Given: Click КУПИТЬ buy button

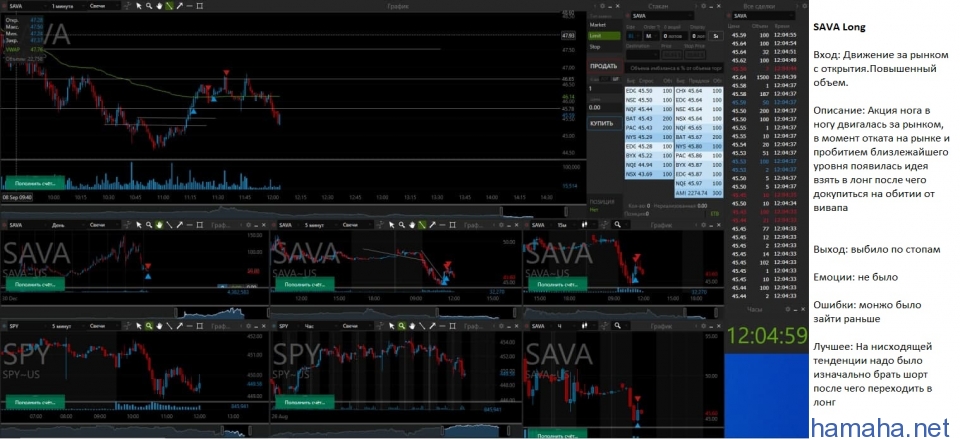Looking at the screenshot, I should click(x=604, y=123).
